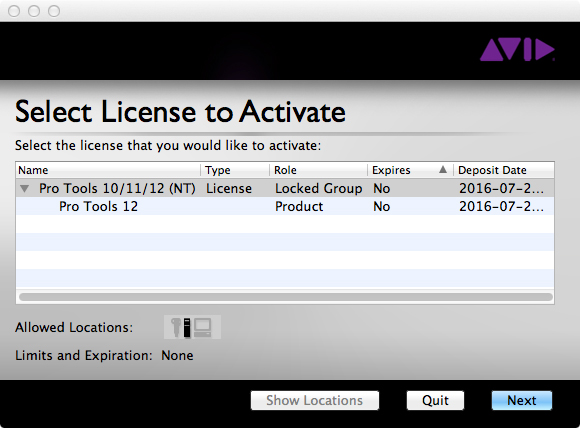Image resolution: width=580 pixels, height=428 pixels.
Task: Click the deposit date of the Locked Group row
Action: click(x=502, y=189)
